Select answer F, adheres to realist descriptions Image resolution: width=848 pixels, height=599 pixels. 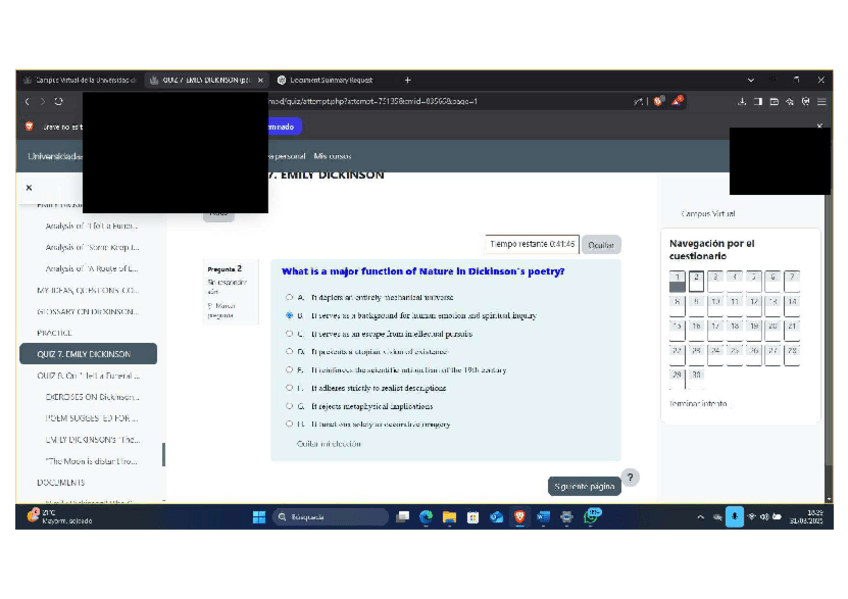pos(289,388)
